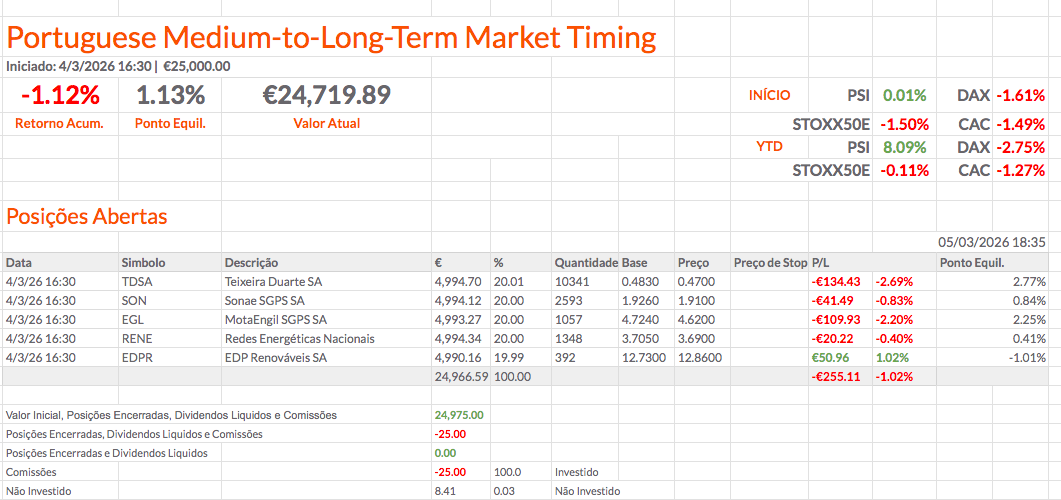
Task: Click the €50.96 profit cell
Action: pyautogui.click(x=830, y=358)
